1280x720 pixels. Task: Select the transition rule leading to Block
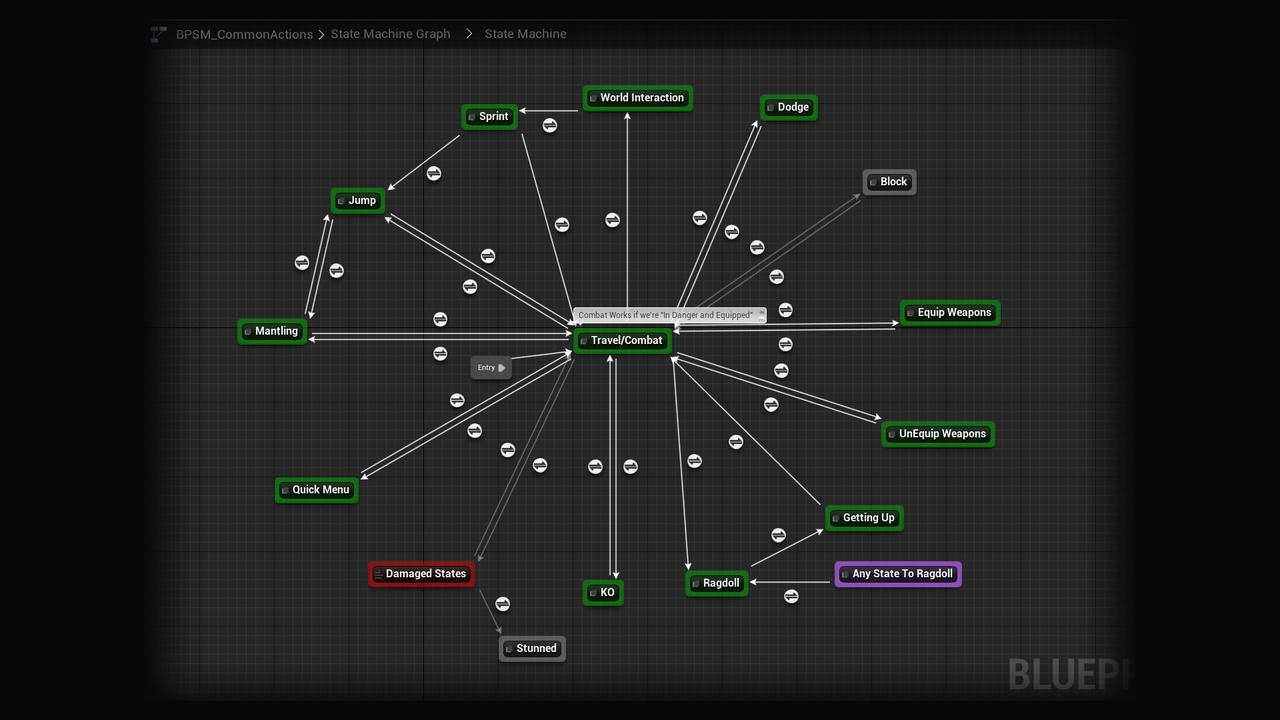(x=777, y=276)
